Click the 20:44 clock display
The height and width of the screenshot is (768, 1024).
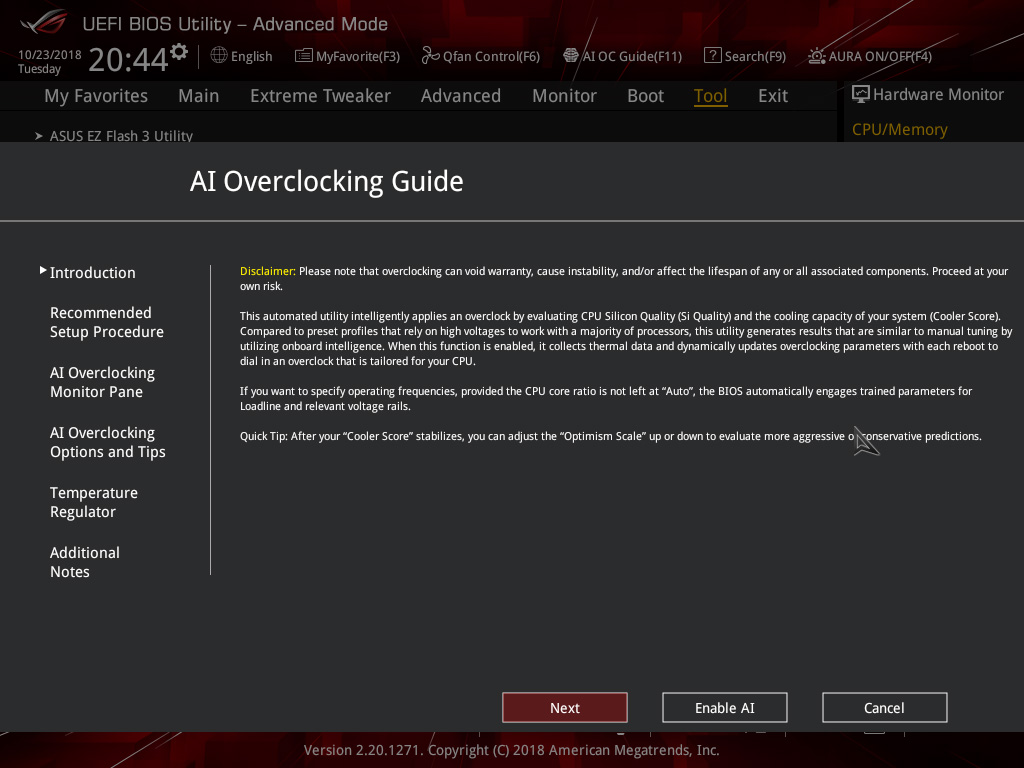pyautogui.click(x=128, y=60)
